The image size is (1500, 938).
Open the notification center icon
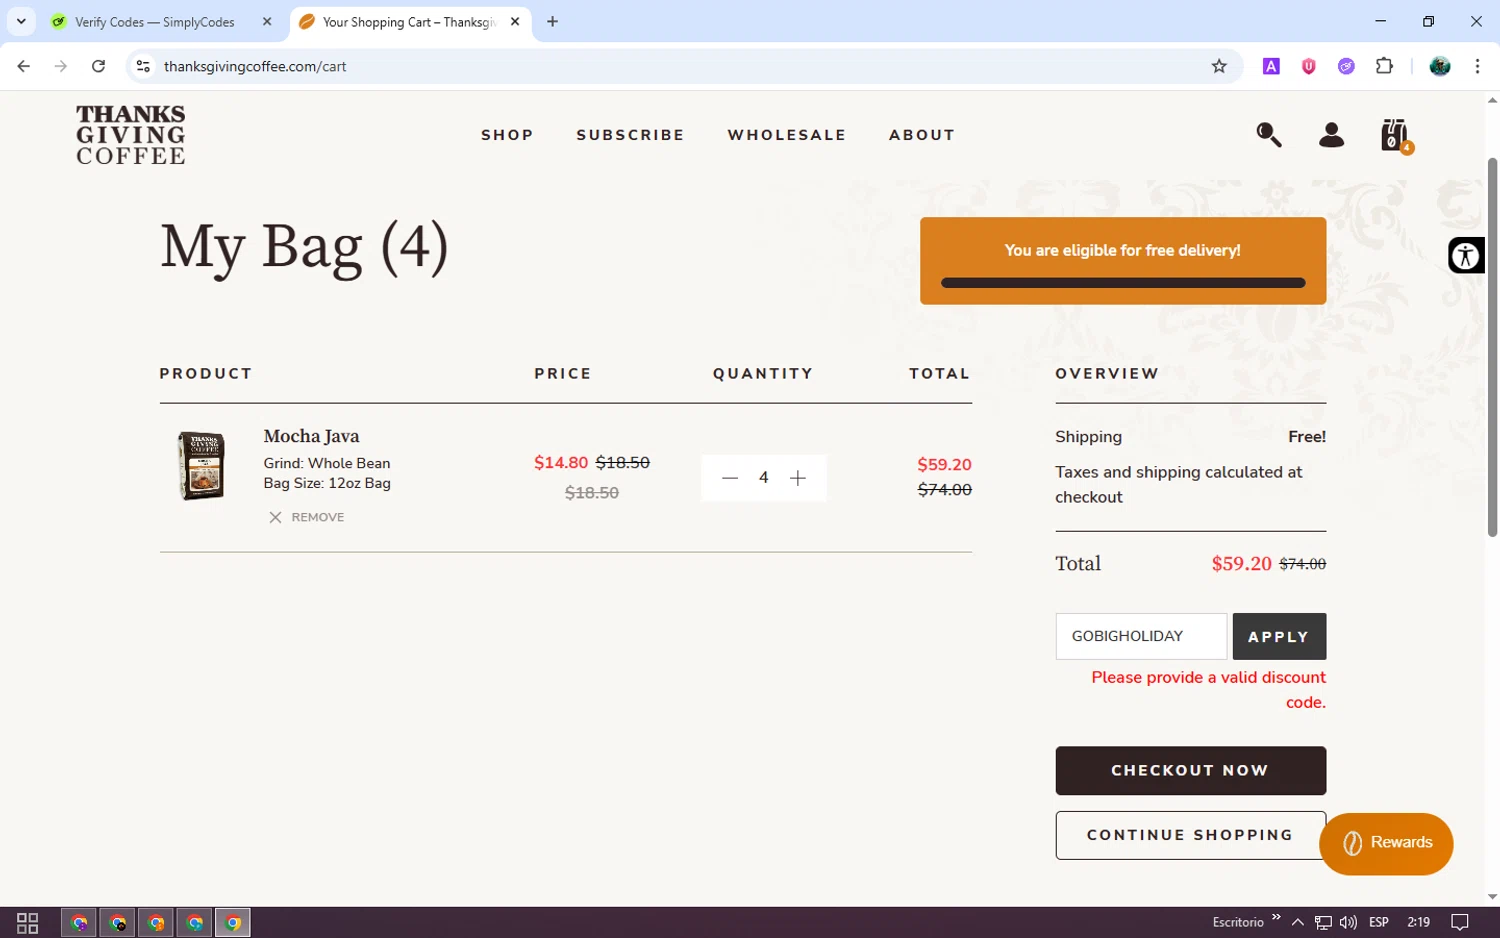click(1460, 922)
